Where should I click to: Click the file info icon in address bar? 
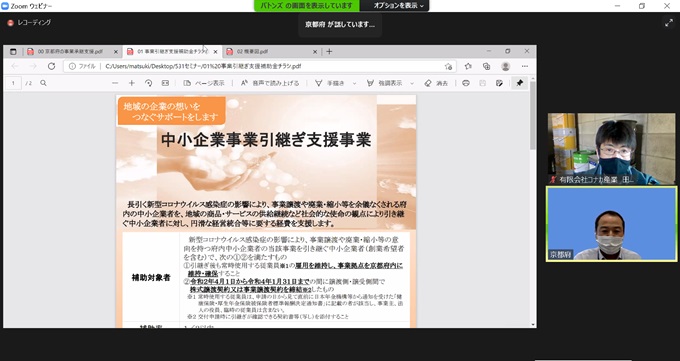point(72,66)
